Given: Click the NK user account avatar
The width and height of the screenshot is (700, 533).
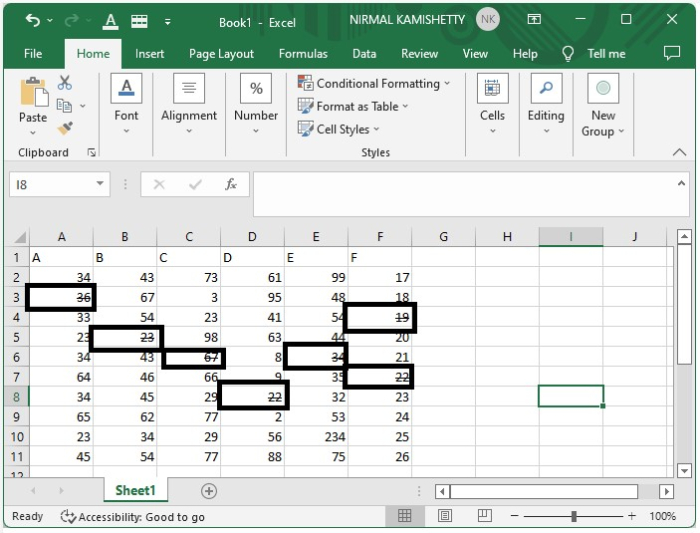Looking at the screenshot, I should 488,20.
